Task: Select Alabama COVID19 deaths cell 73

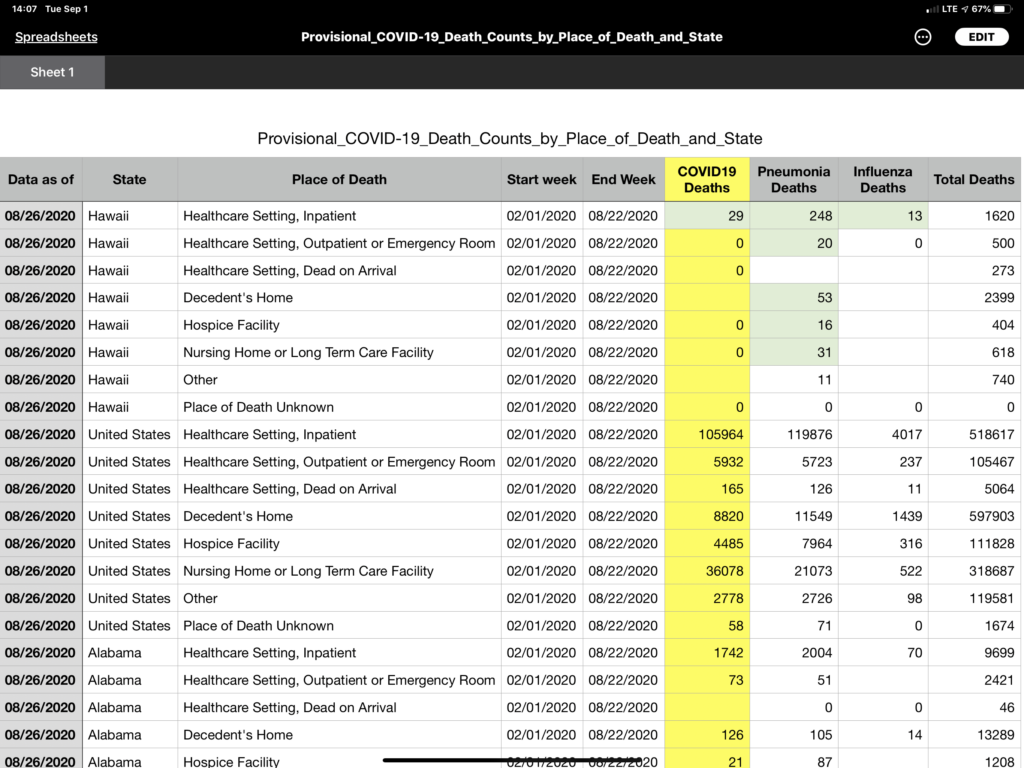Action: point(707,680)
